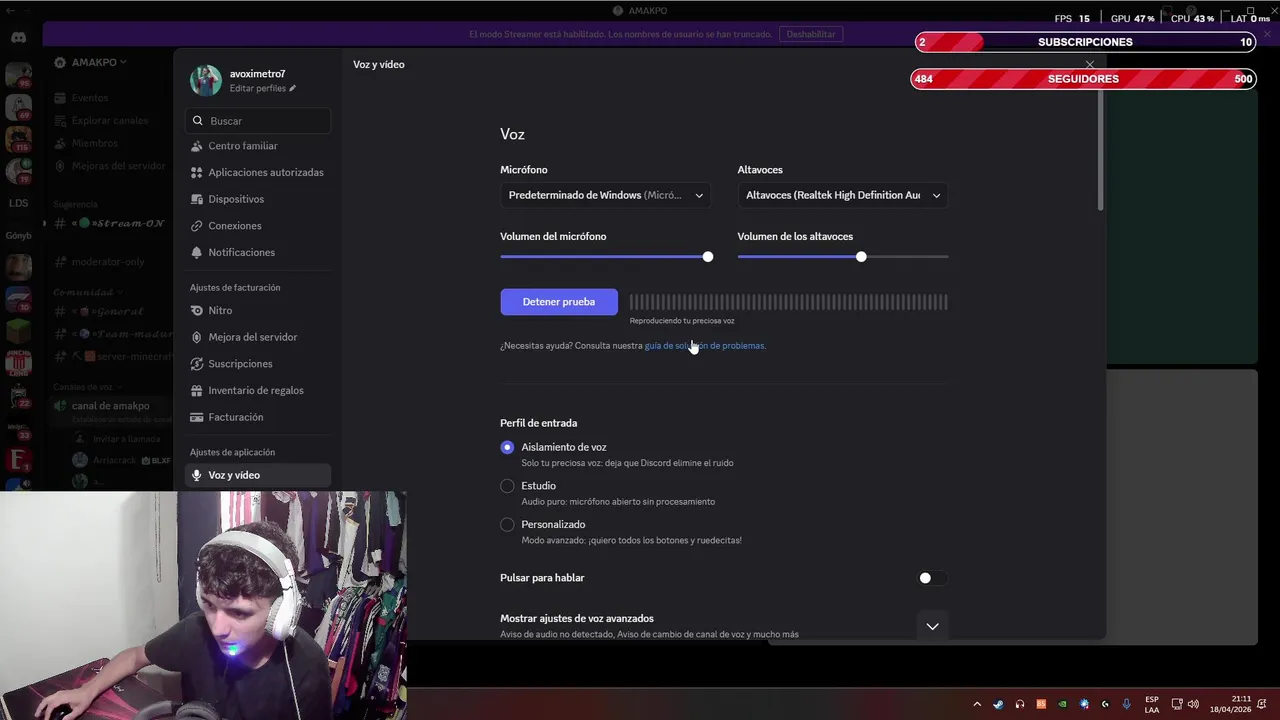Open the Micrófono device dropdown
The image size is (1280, 720).
point(606,195)
